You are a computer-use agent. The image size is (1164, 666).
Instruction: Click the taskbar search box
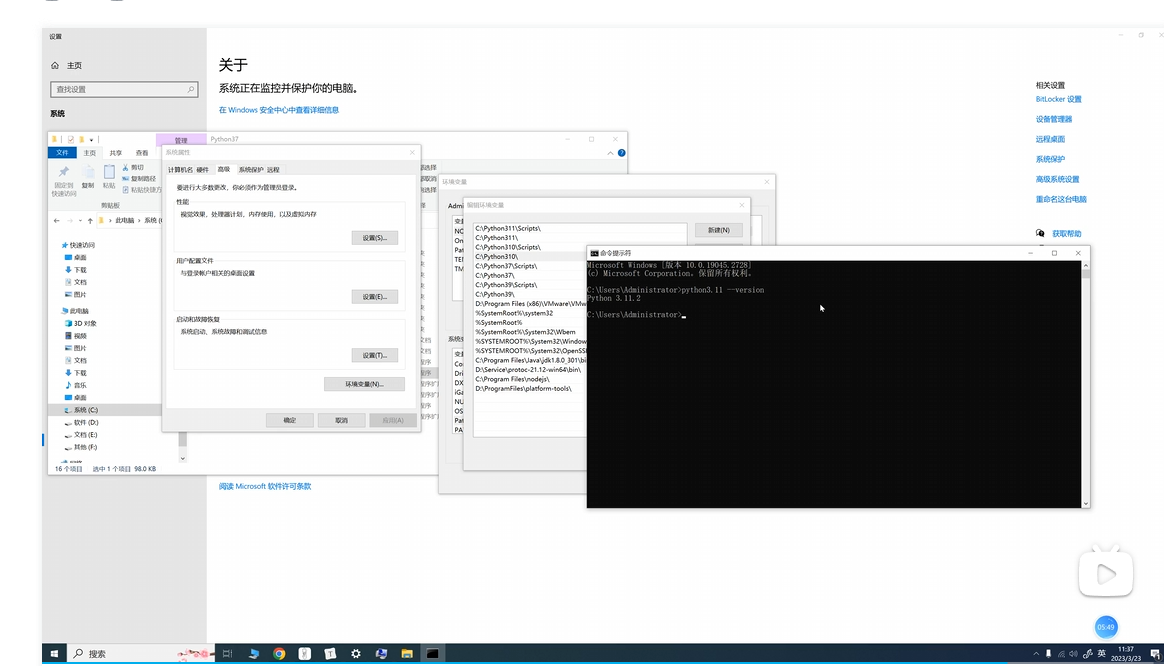(x=141, y=653)
